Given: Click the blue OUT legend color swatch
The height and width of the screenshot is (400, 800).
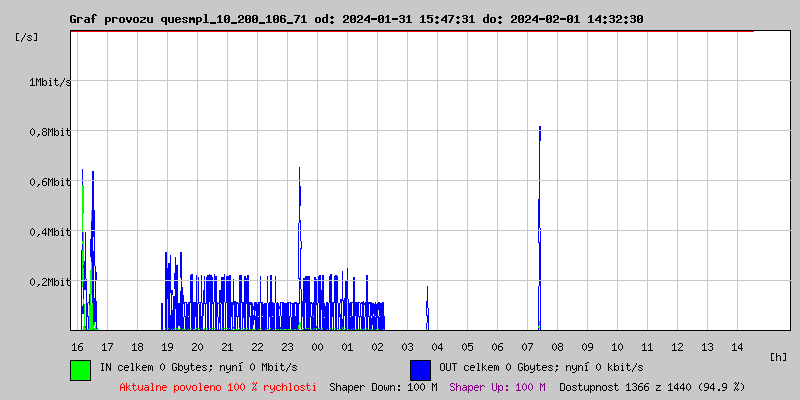Looking at the screenshot, I should [x=420, y=369].
